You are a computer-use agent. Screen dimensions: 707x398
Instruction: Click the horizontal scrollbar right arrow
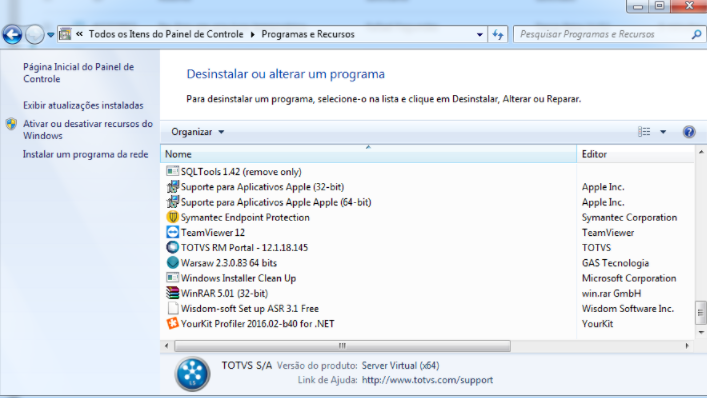687,346
